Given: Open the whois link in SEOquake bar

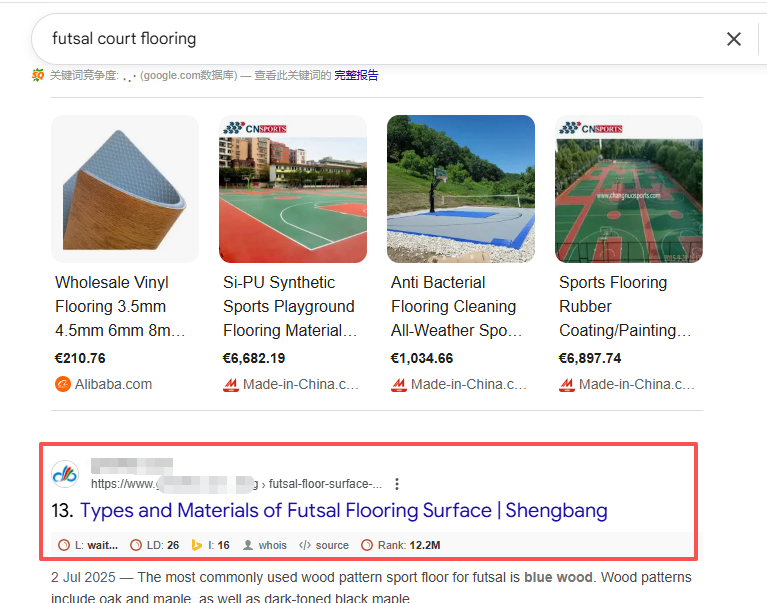Looking at the screenshot, I should [272, 545].
